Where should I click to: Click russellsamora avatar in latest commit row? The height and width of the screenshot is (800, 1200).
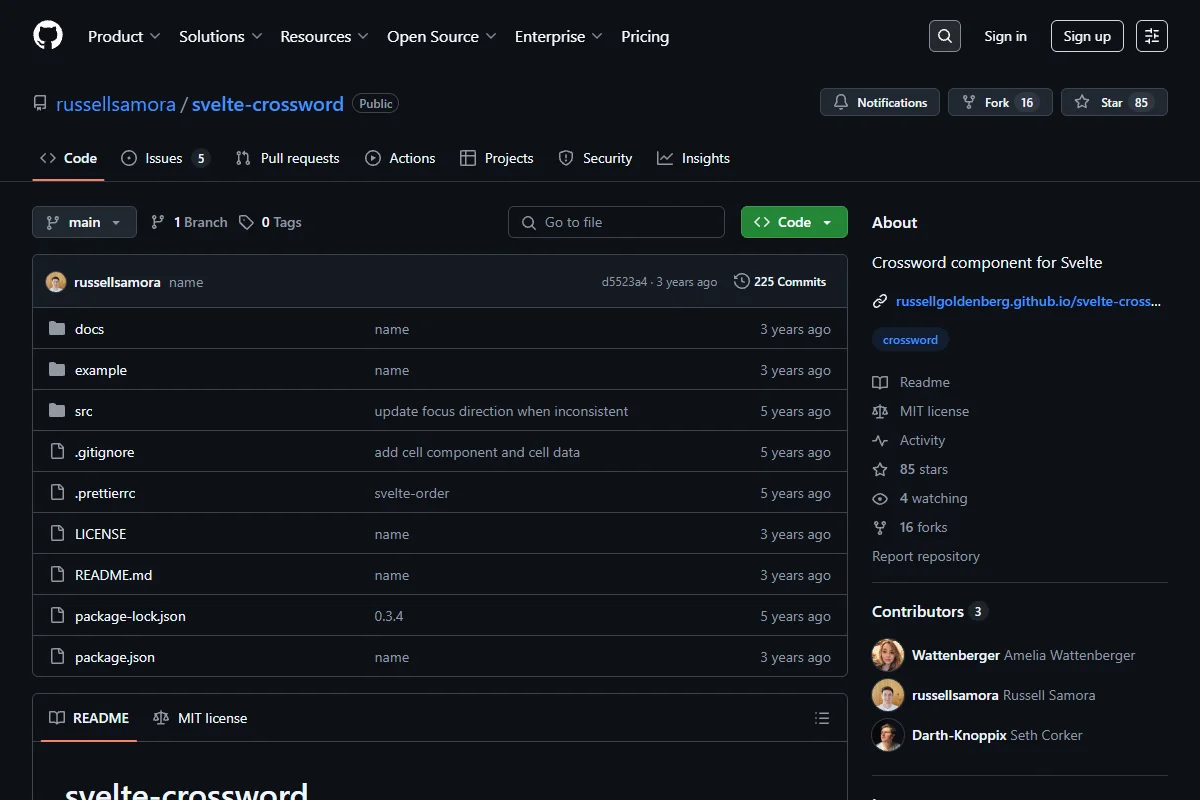pos(56,282)
